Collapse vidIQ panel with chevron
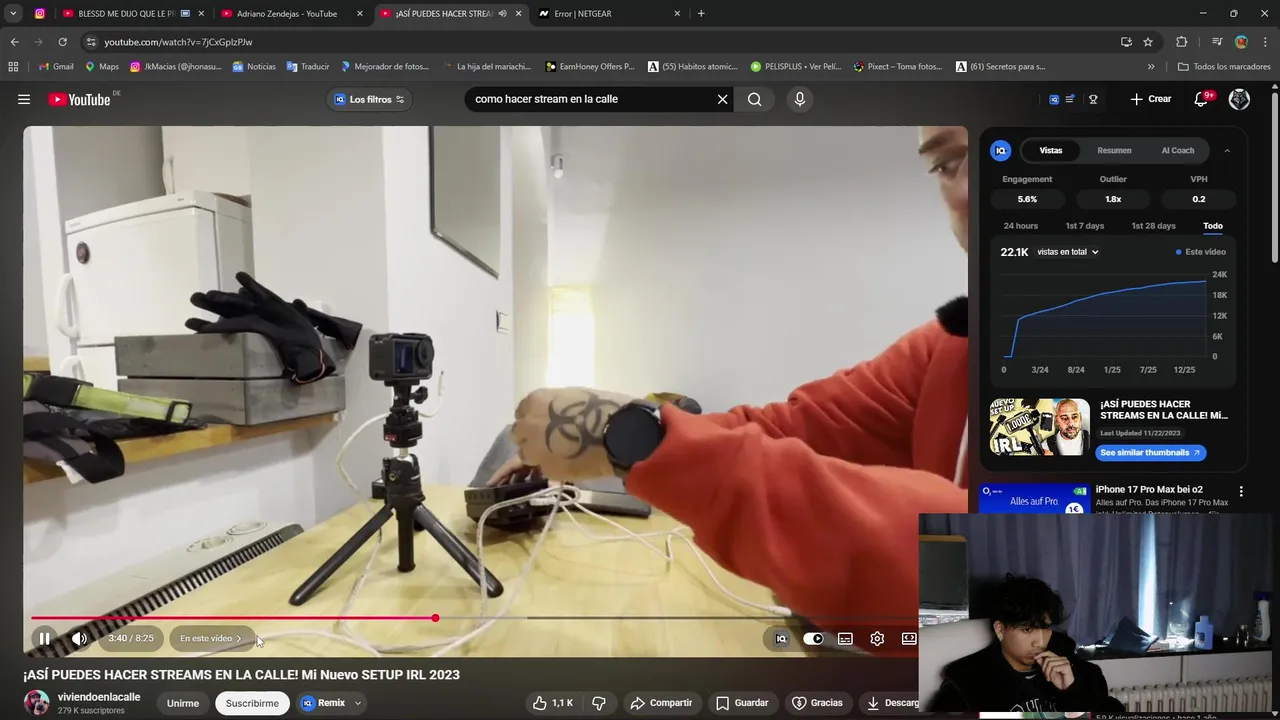Image resolution: width=1280 pixels, height=720 pixels. coord(1227,150)
